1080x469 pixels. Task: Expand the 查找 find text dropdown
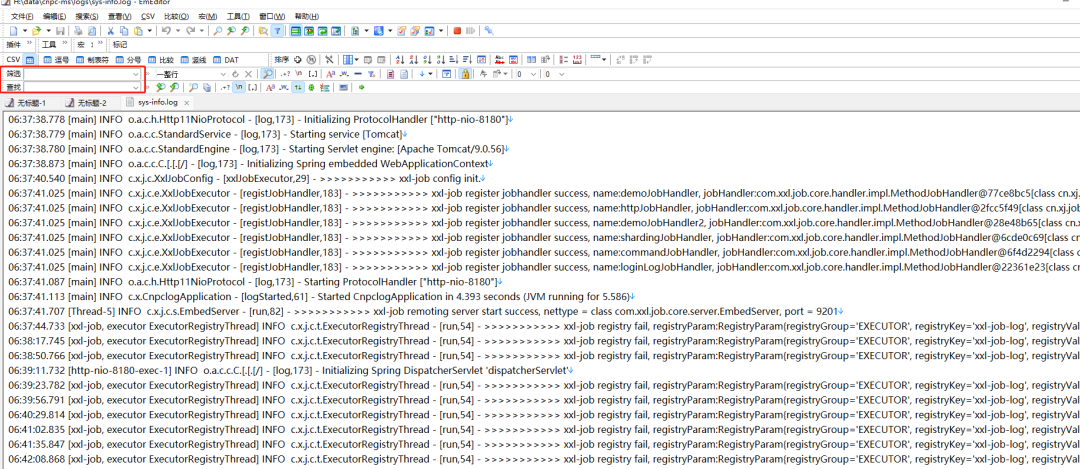136,87
